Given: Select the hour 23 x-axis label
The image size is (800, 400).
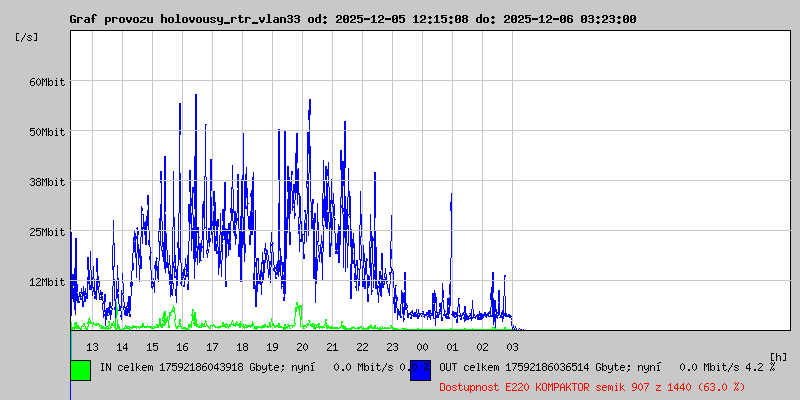Looking at the screenshot, I should [x=392, y=347].
